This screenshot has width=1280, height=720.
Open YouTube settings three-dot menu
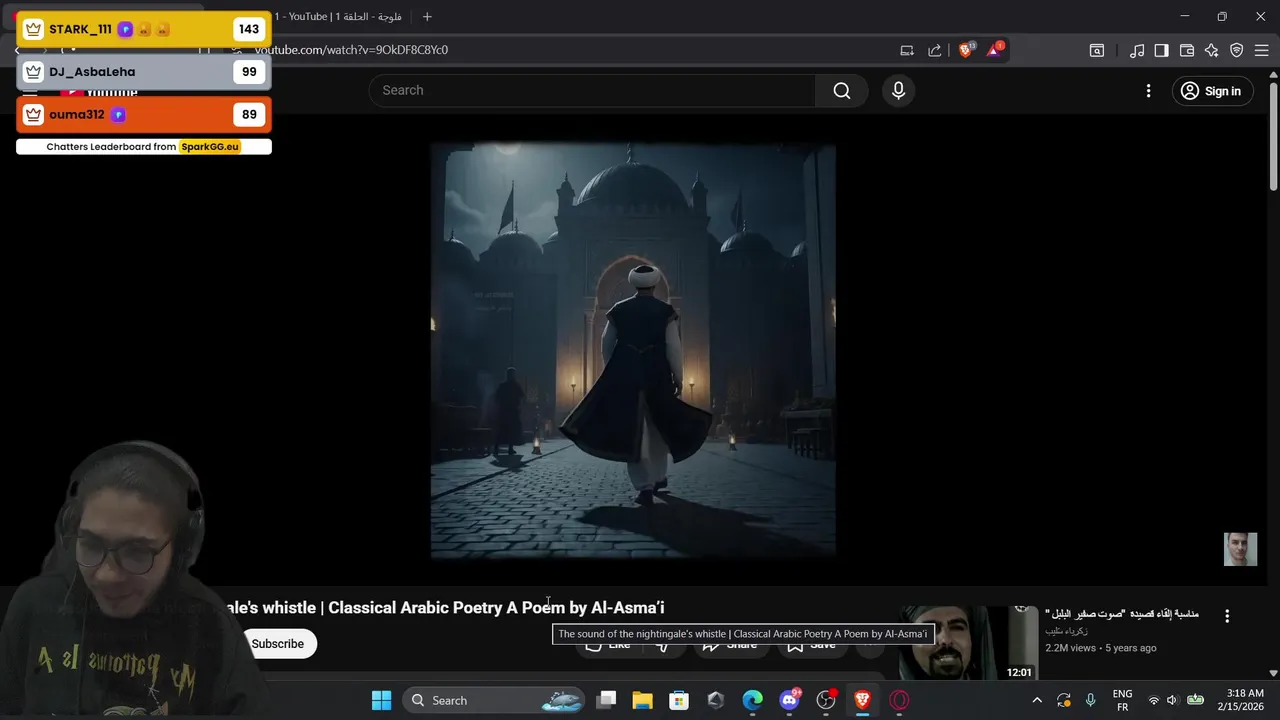point(1148,91)
